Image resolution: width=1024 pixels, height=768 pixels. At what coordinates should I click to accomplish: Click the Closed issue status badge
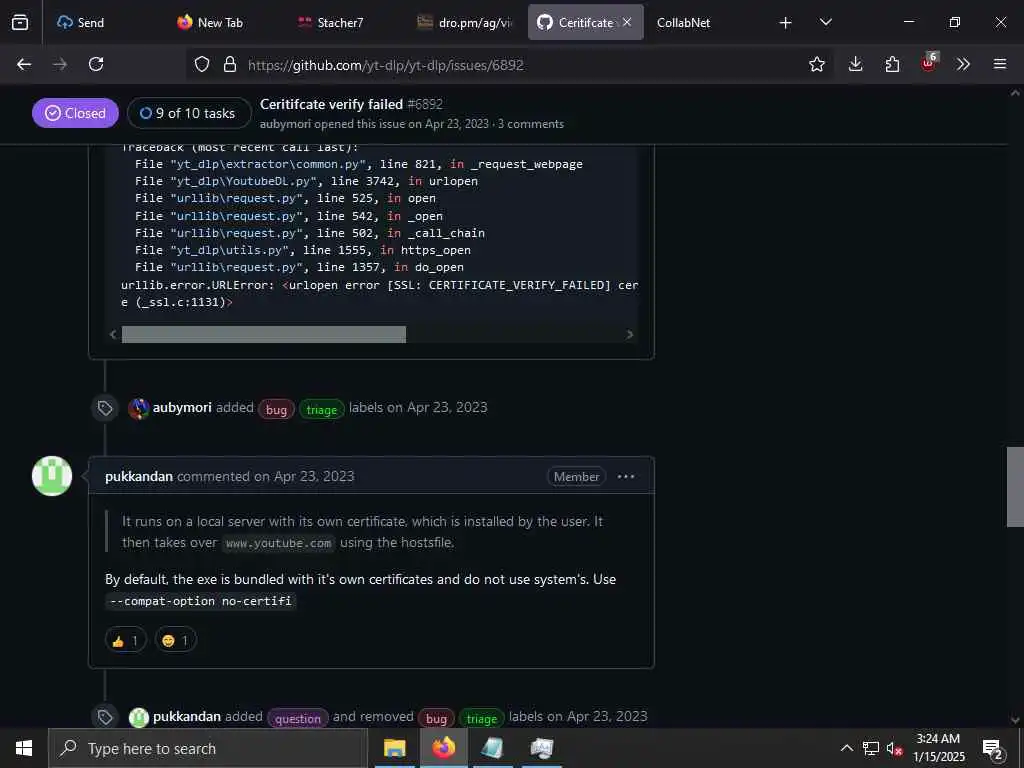75,113
